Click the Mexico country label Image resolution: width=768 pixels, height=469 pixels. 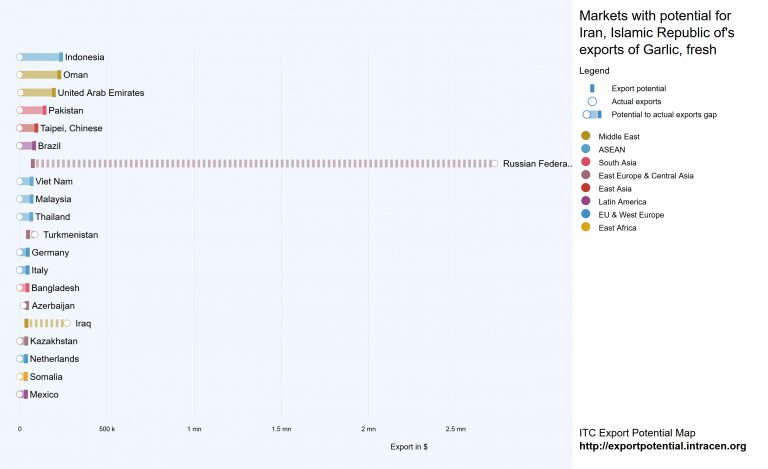click(x=44, y=395)
